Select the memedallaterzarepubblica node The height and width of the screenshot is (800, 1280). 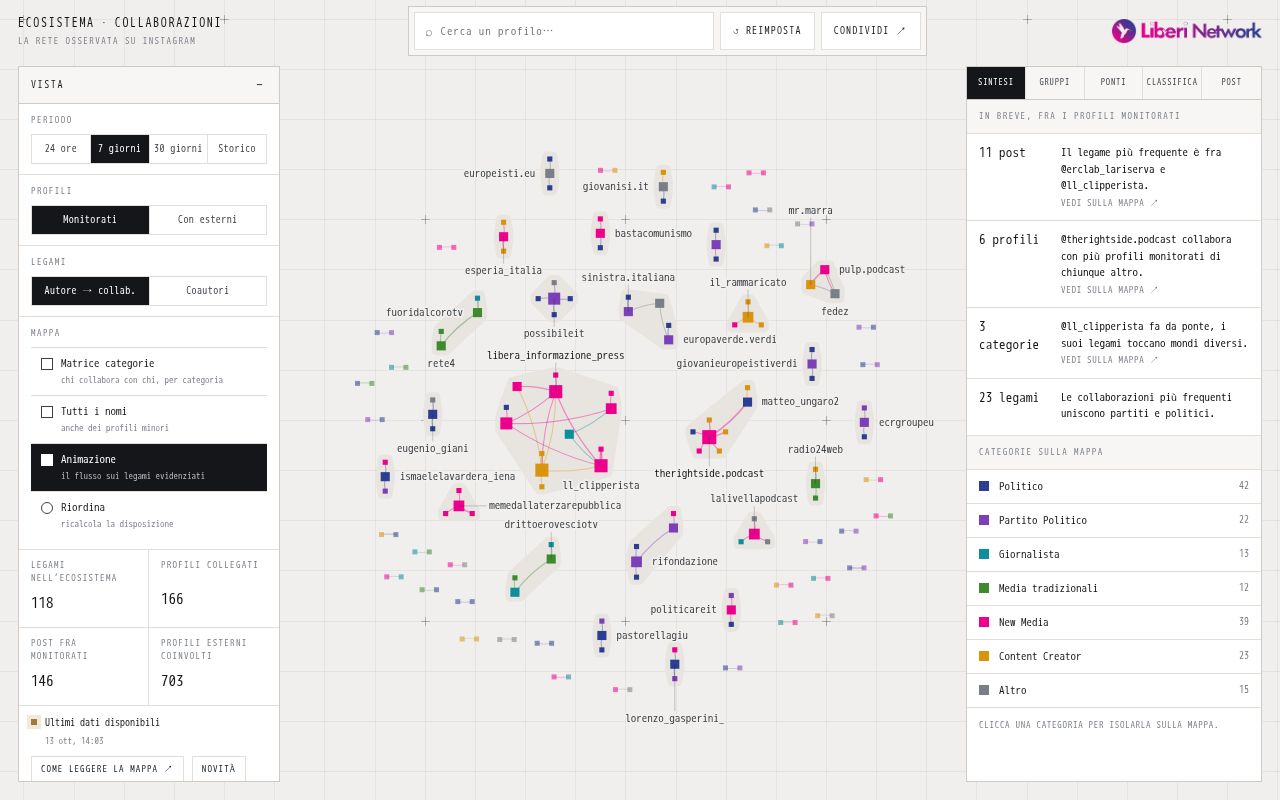click(x=459, y=506)
